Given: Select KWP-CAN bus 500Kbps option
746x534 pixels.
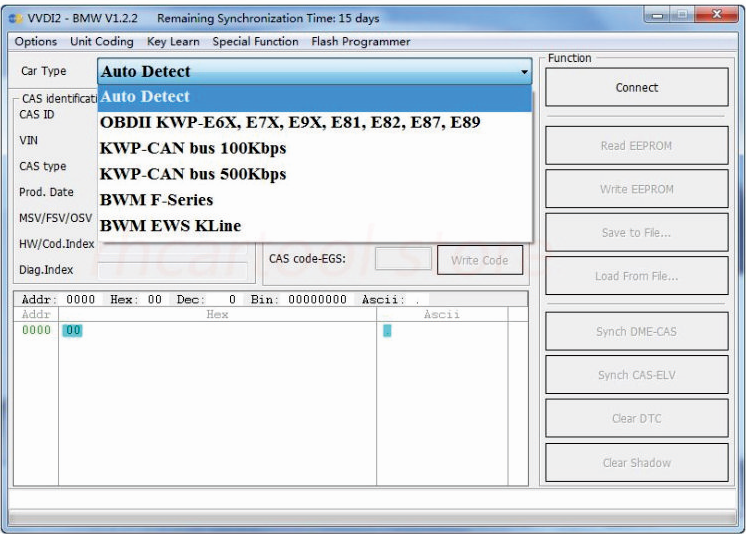Looking at the screenshot, I should point(314,174).
